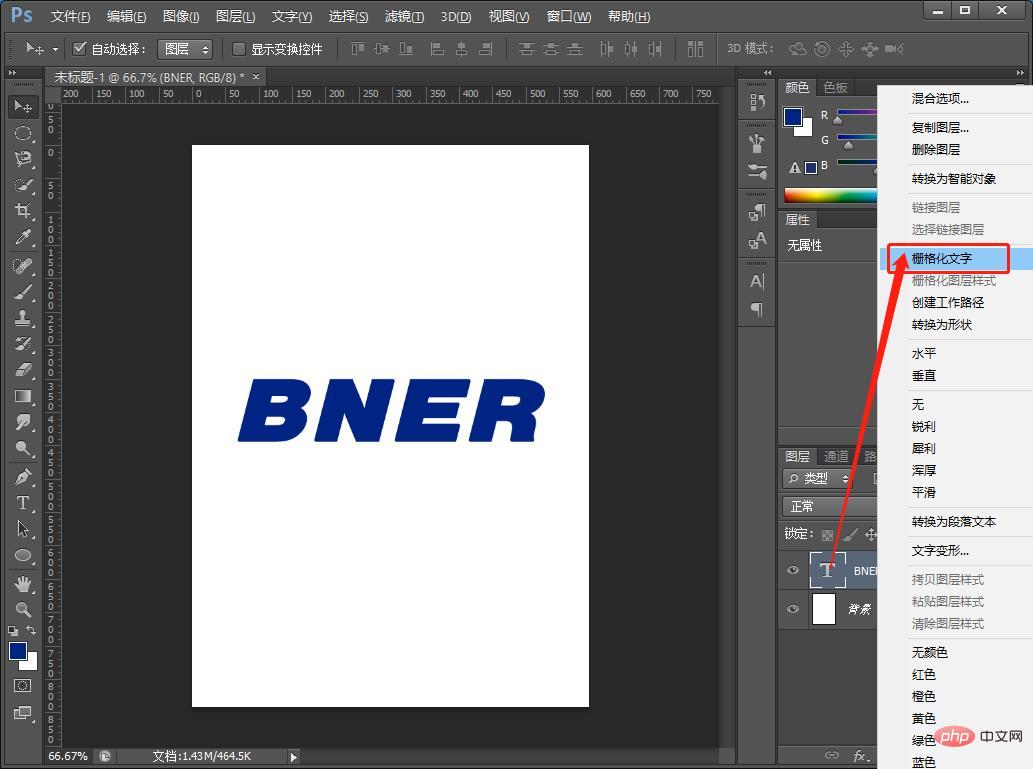Screen dimensions: 1033x769
Task: Expand the collapsed tools panel arrows
Action: [x=12, y=72]
